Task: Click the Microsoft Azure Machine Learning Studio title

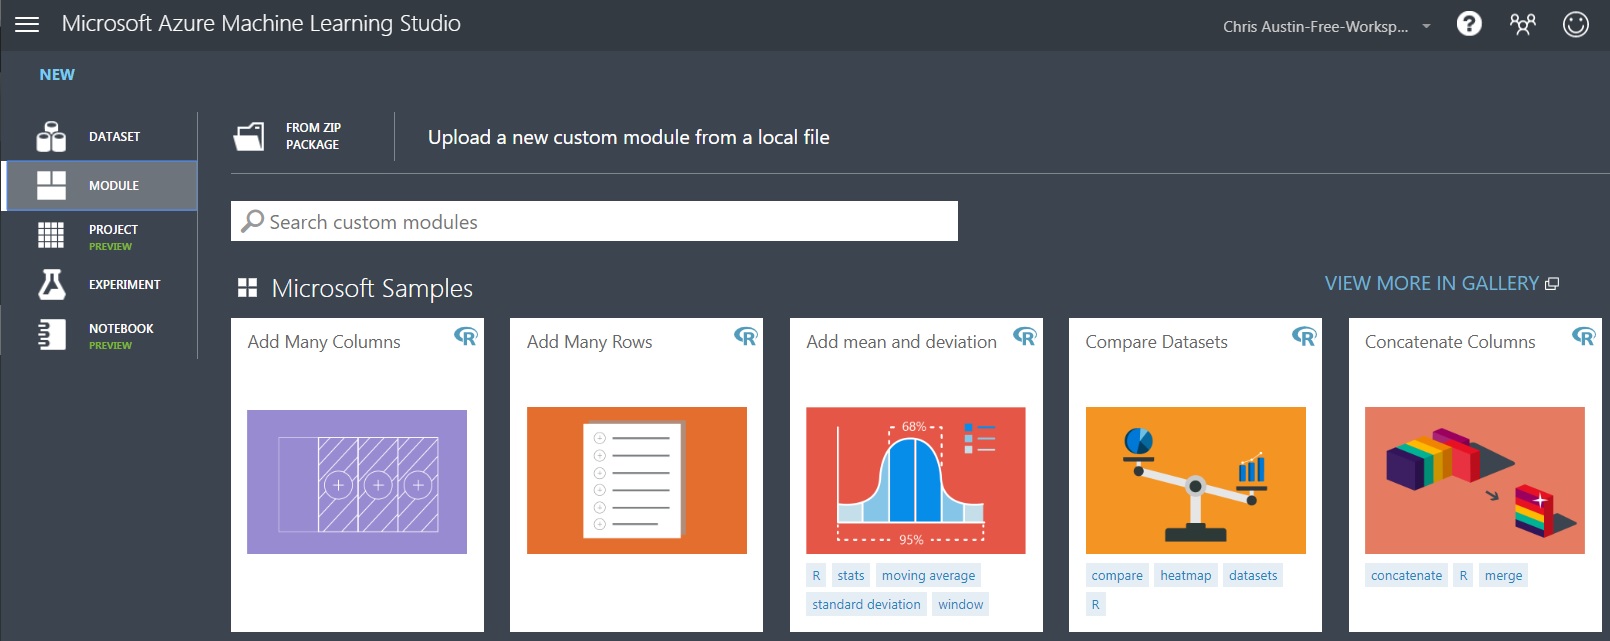Action: (261, 24)
